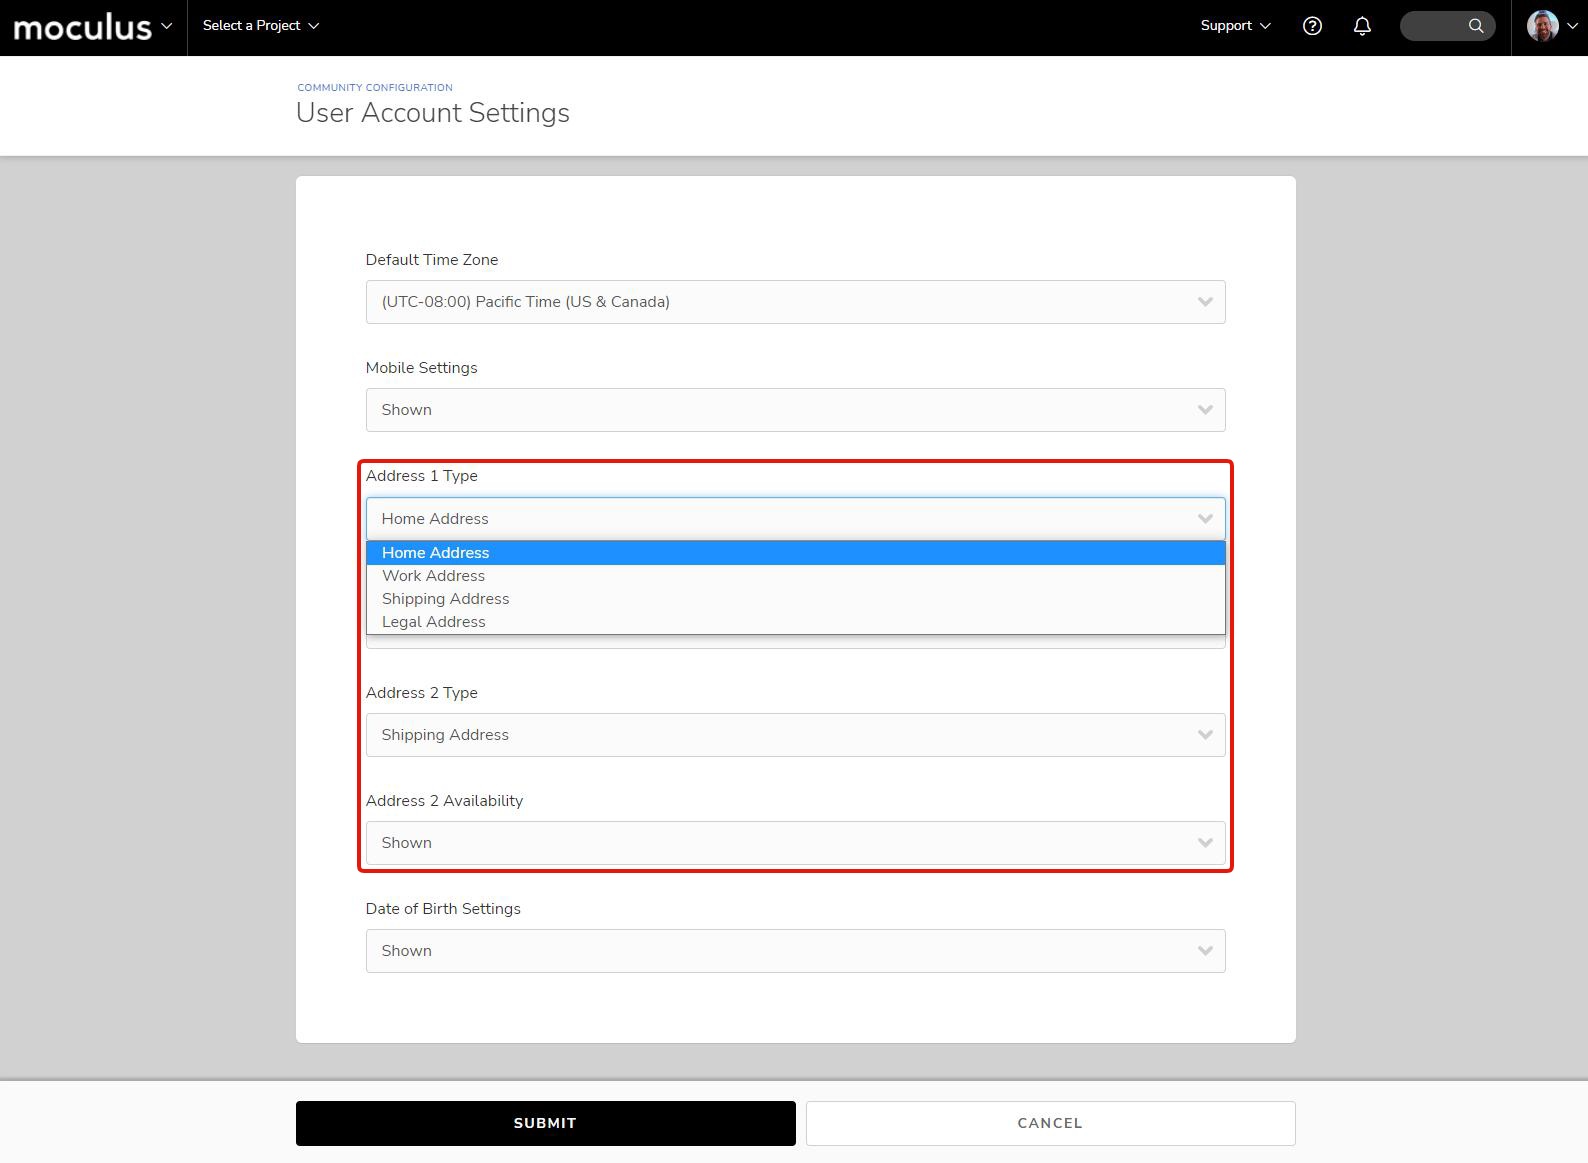The image size is (1588, 1163).
Task: Click the help question mark icon
Action: [1312, 26]
